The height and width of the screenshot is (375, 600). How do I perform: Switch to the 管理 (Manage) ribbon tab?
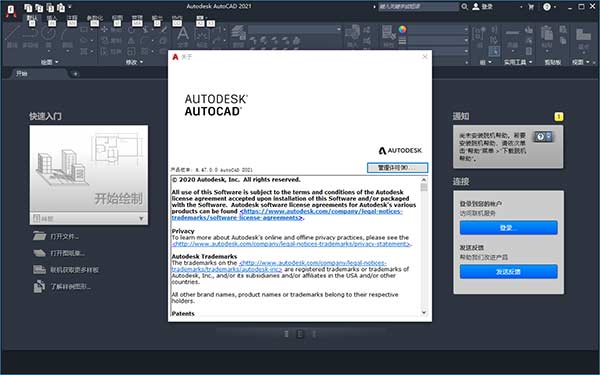pyautogui.click(x=137, y=18)
